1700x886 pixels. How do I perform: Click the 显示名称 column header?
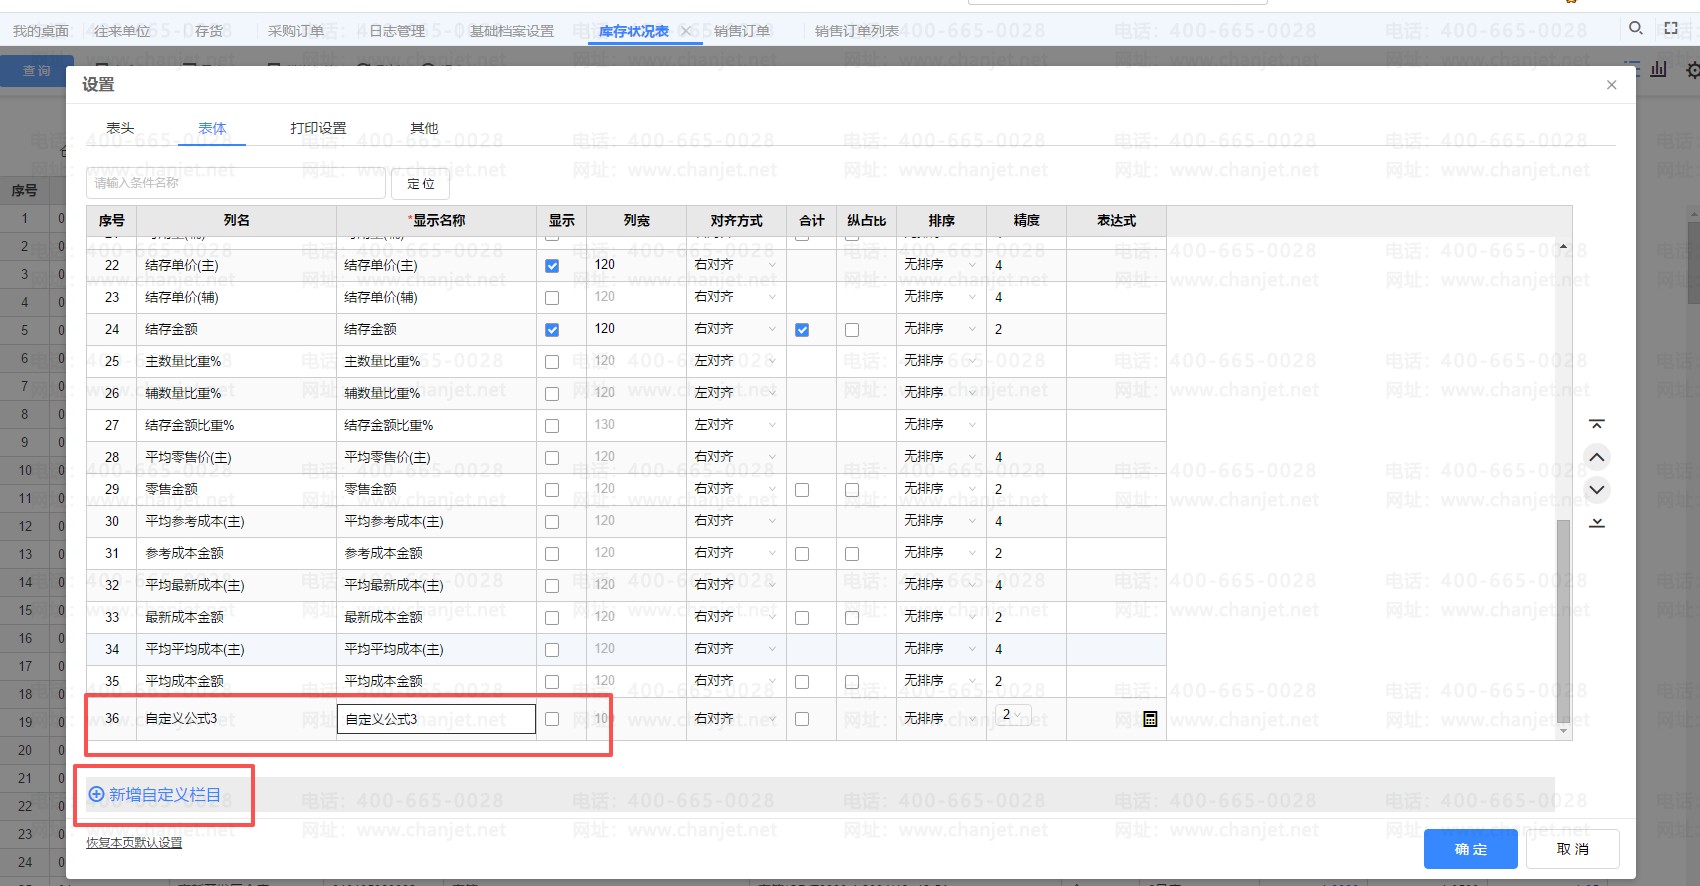pos(436,221)
